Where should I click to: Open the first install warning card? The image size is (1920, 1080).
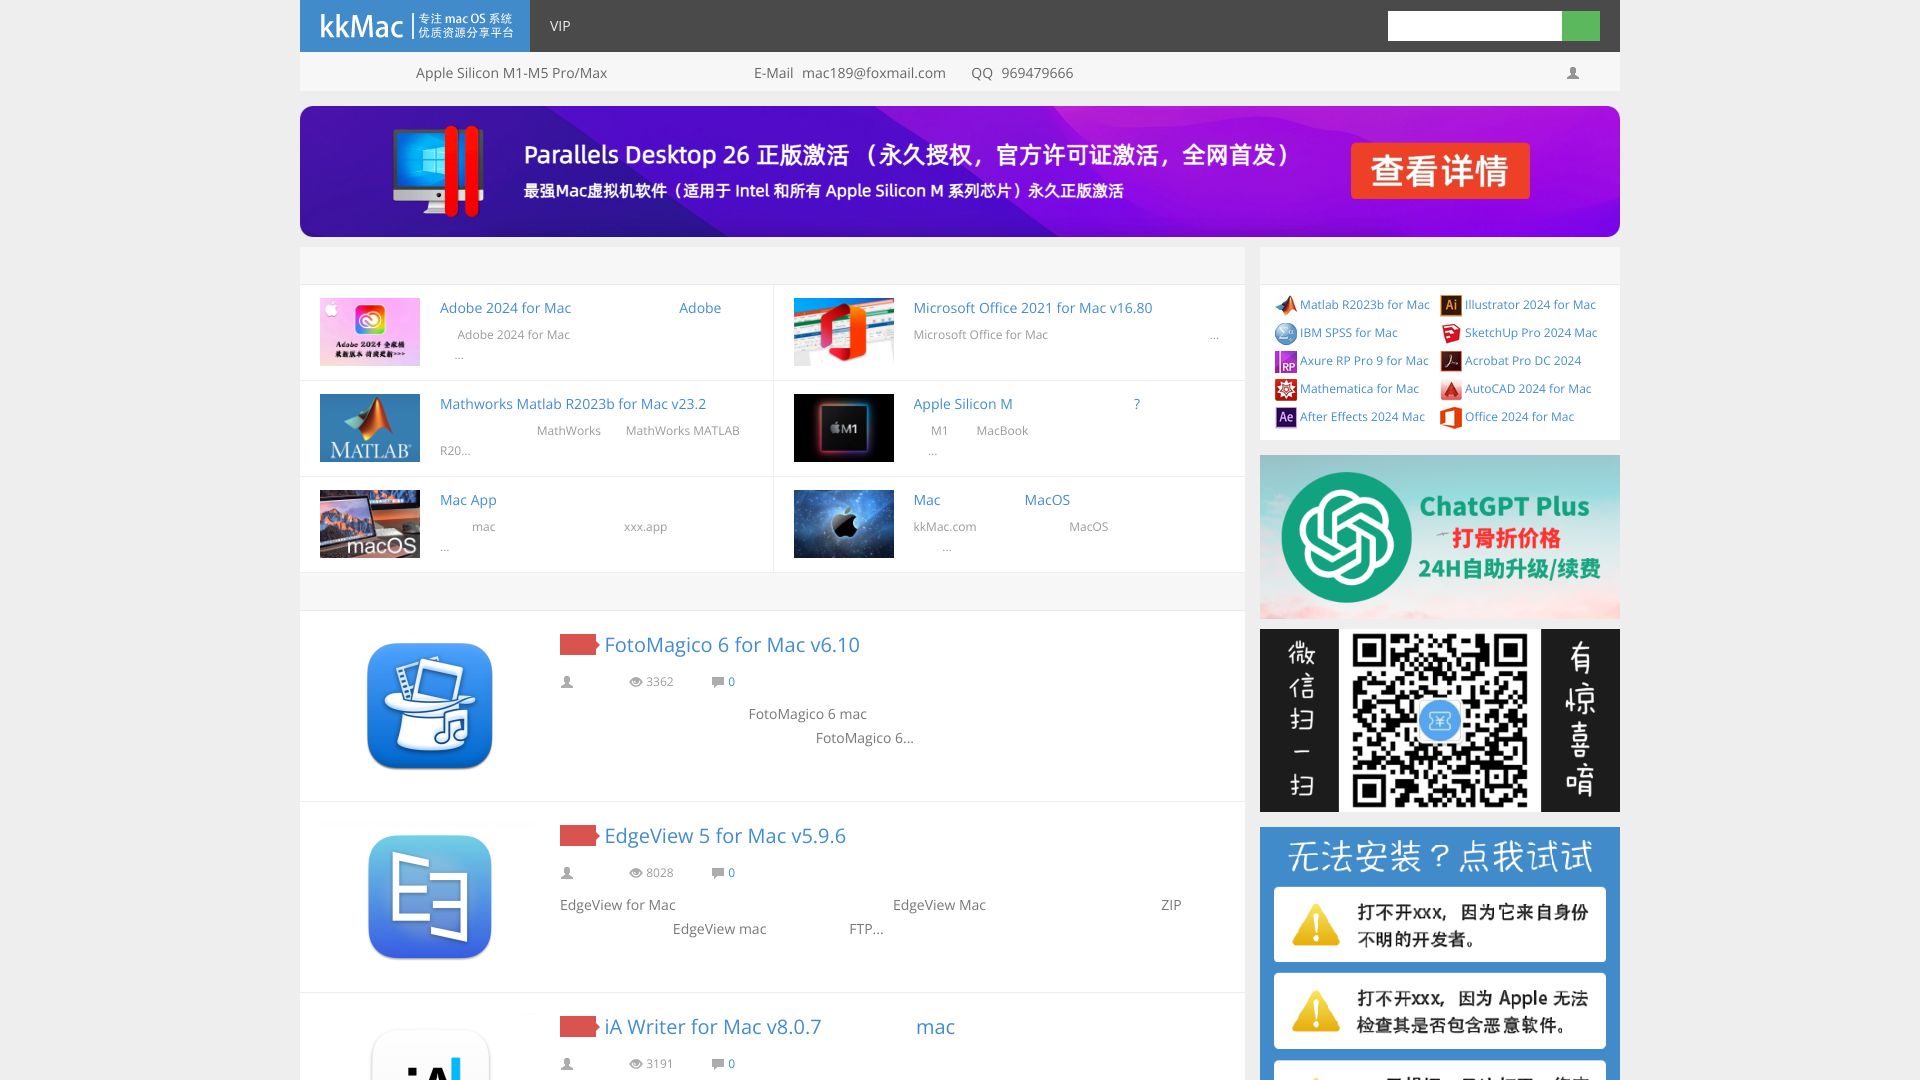(1440, 925)
